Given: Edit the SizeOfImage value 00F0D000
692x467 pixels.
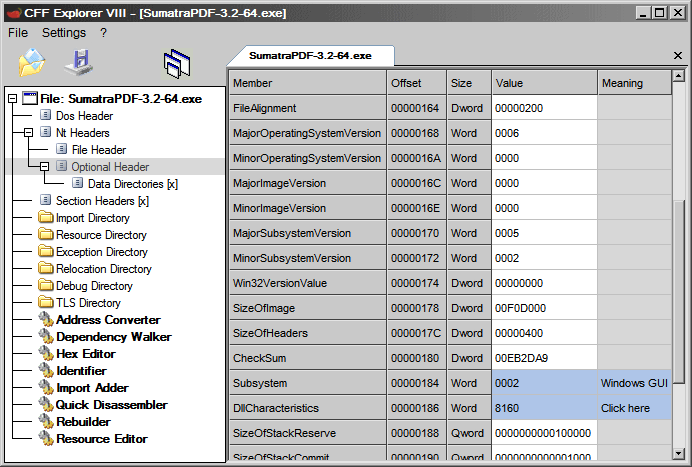Looking at the screenshot, I should pyautogui.click(x=545, y=308).
